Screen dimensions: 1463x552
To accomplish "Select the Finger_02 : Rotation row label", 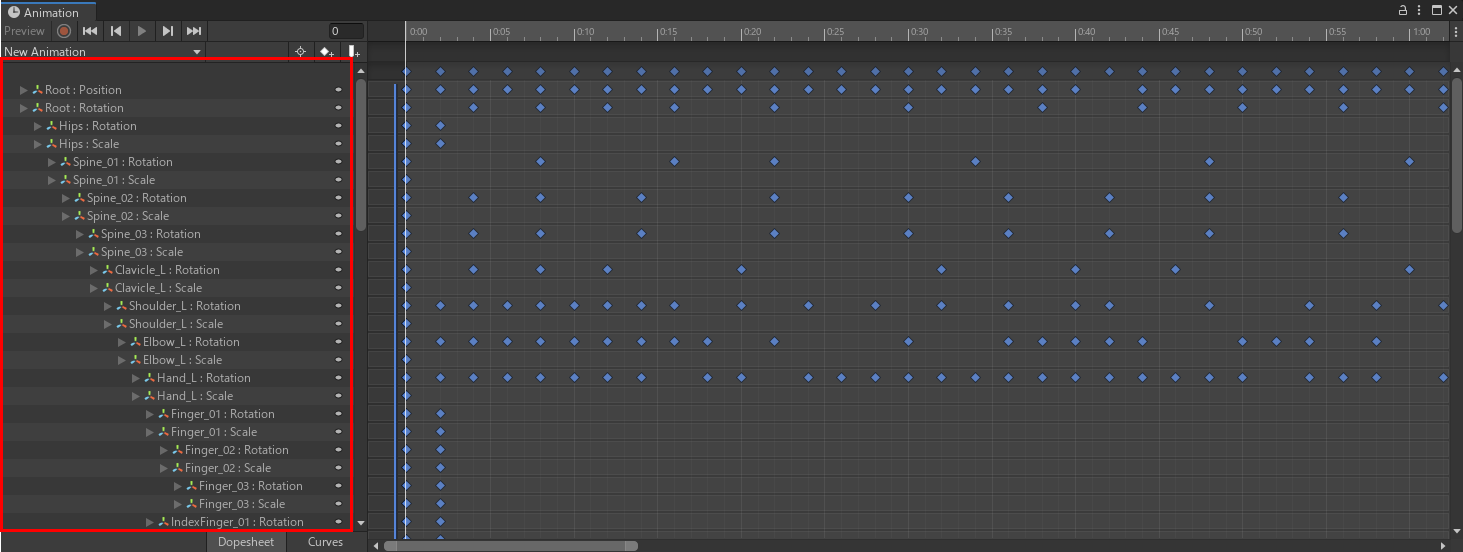I will pos(237,450).
